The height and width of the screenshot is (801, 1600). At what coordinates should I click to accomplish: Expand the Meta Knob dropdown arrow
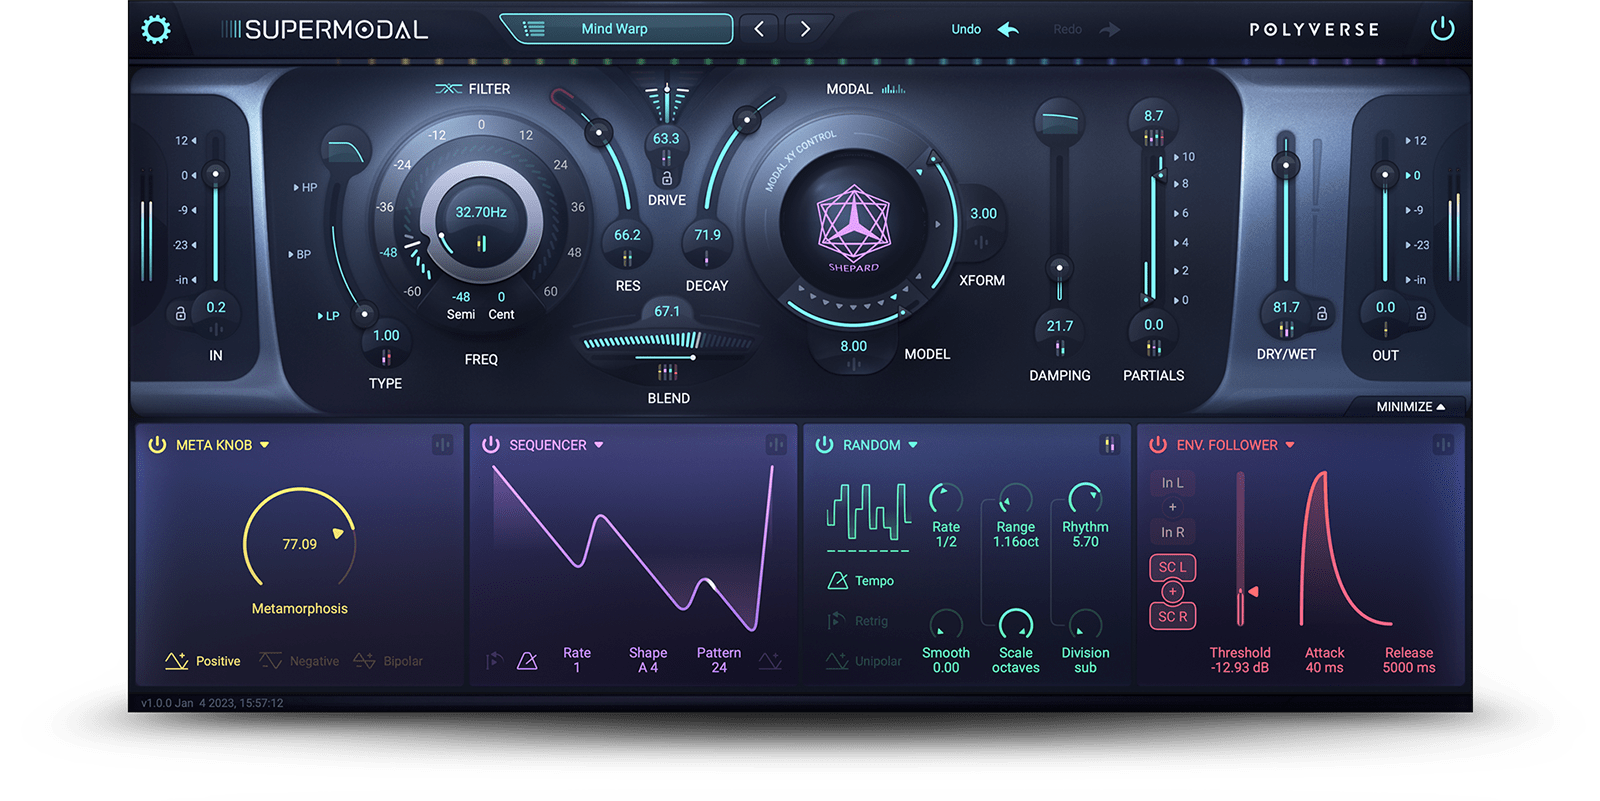click(x=265, y=445)
